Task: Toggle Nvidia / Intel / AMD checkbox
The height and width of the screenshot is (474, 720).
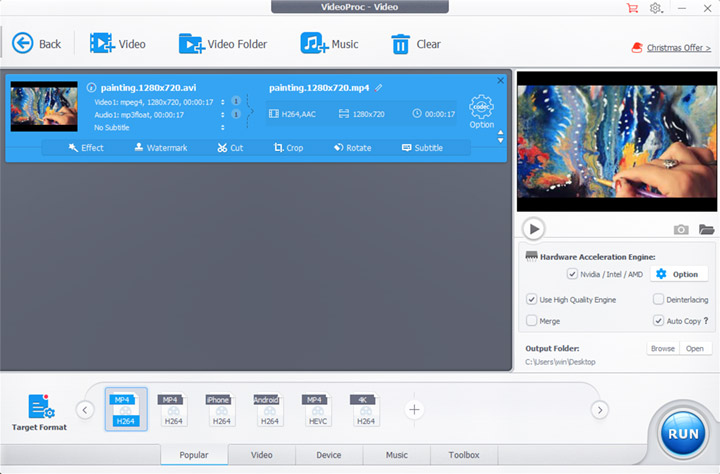Action: pos(572,274)
